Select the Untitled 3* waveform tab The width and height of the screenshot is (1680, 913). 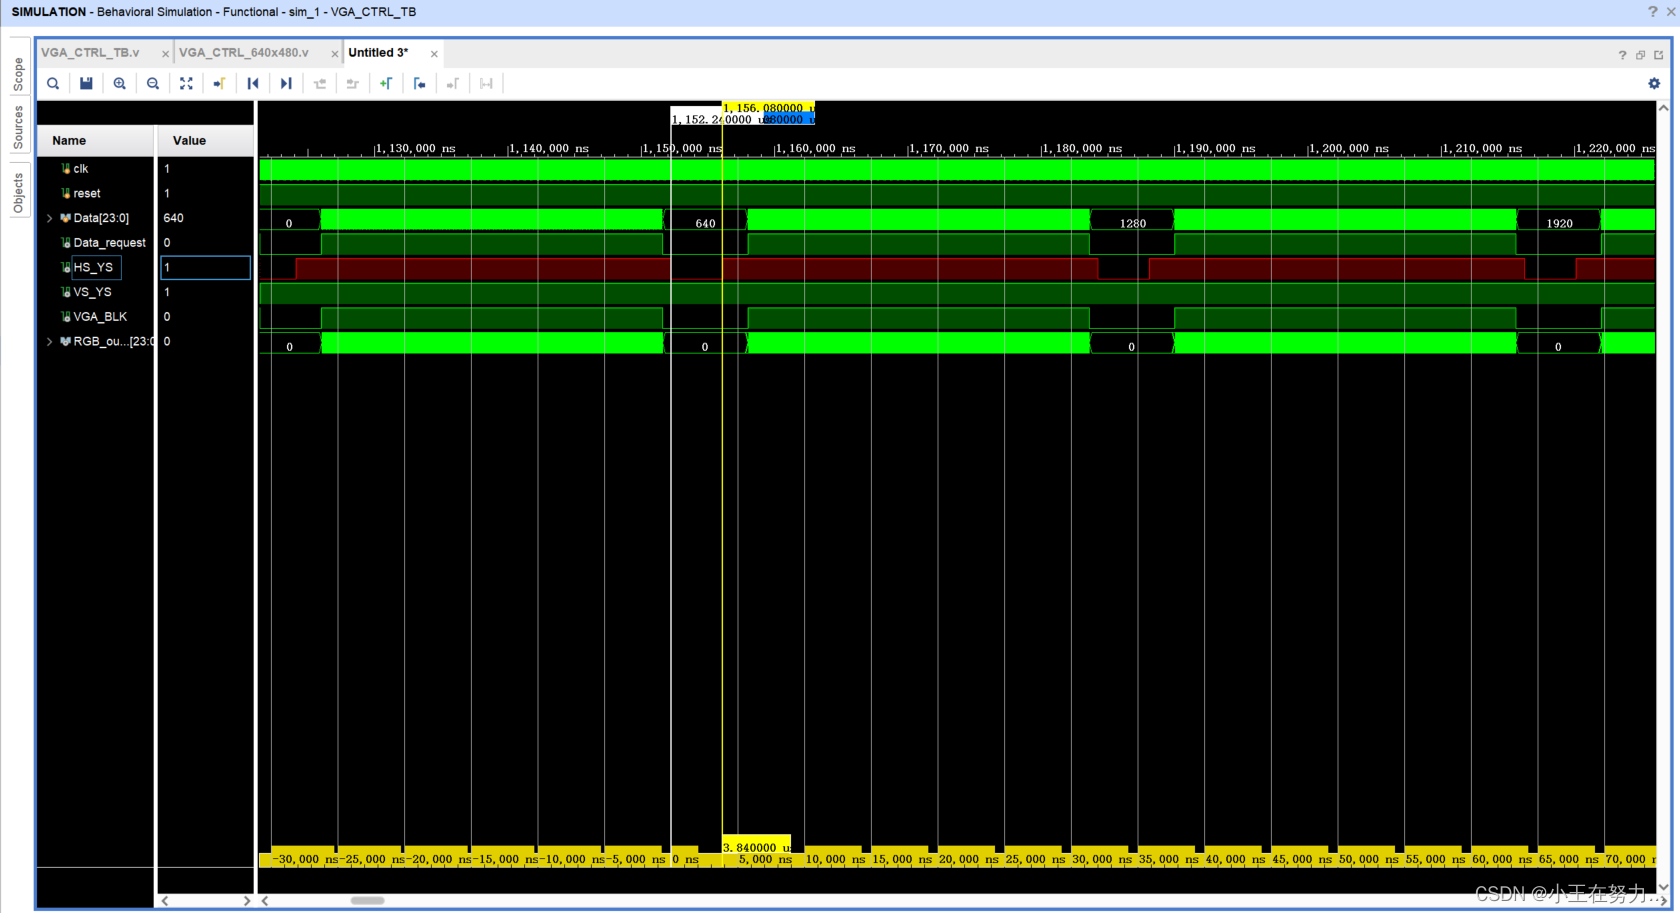point(378,53)
